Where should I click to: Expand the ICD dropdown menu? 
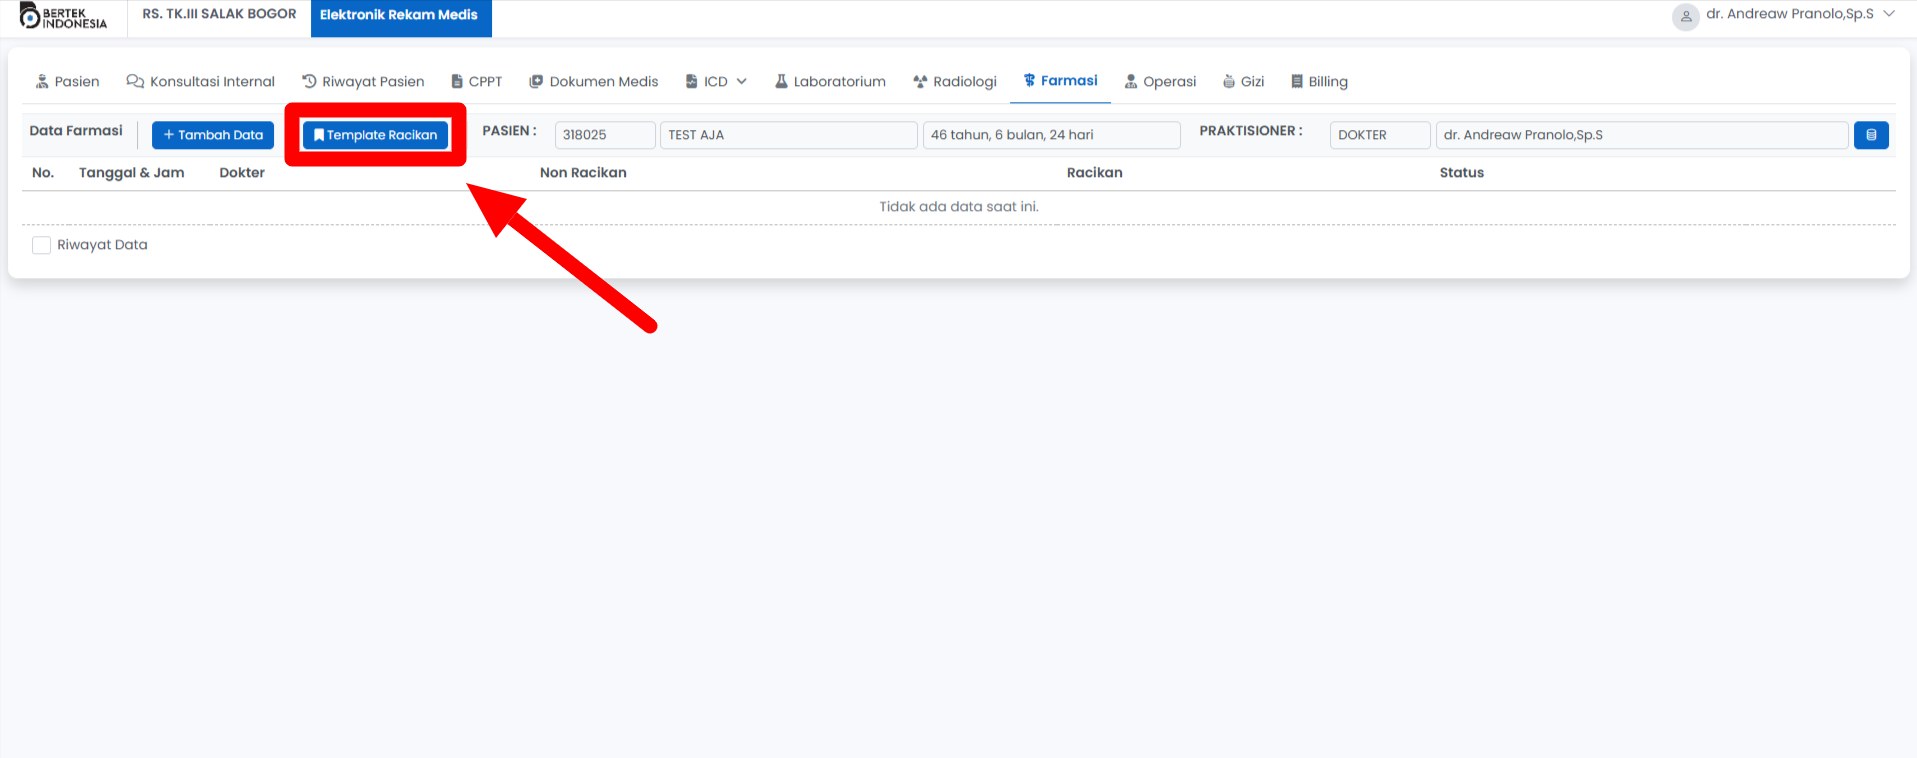716,82
